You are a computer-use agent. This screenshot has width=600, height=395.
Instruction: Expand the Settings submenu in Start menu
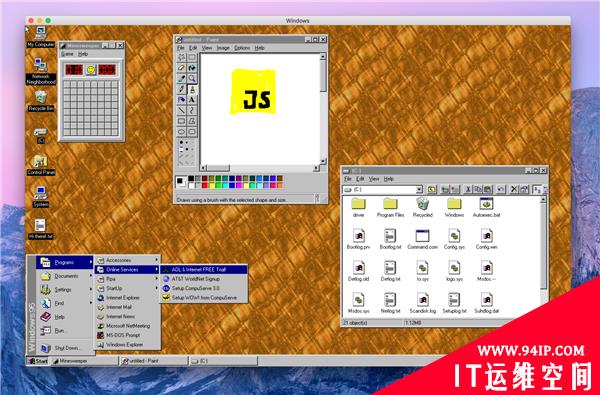65,290
